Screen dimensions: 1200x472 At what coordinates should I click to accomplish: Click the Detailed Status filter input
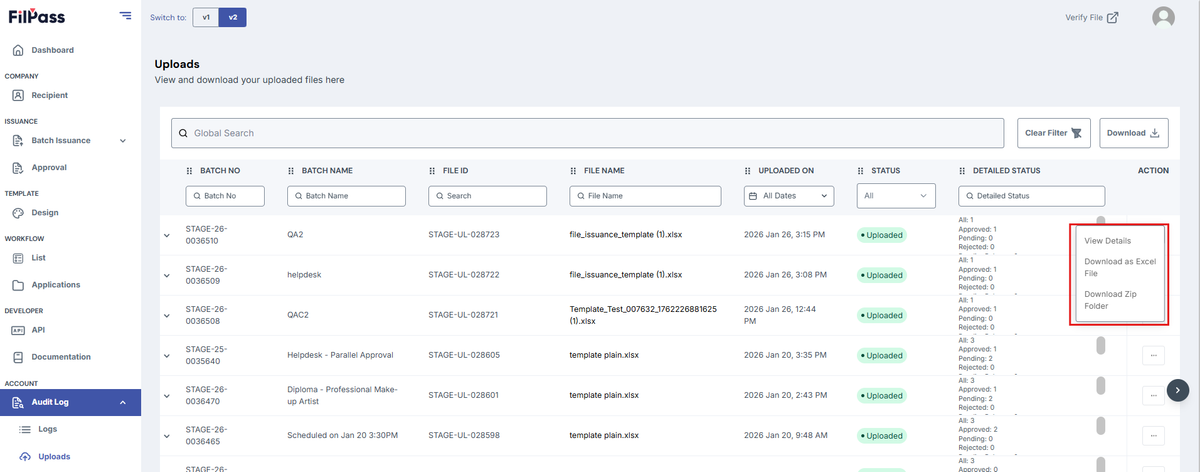[x=1031, y=196]
